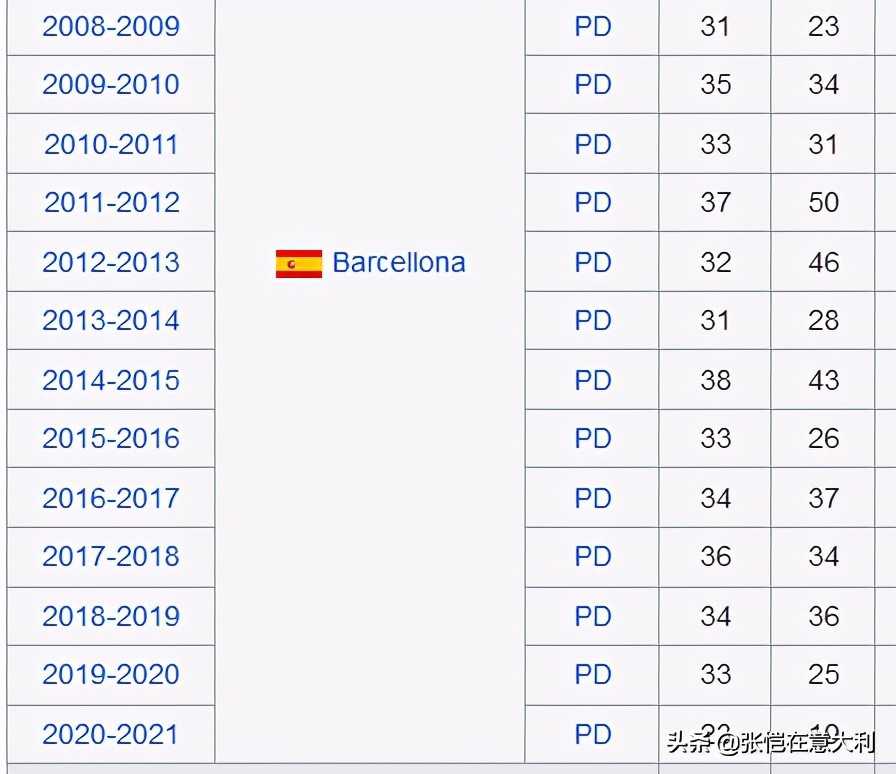Image resolution: width=896 pixels, height=774 pixels.
Task: Click PD link in 2014-2015 row
Action: [593, 380]
